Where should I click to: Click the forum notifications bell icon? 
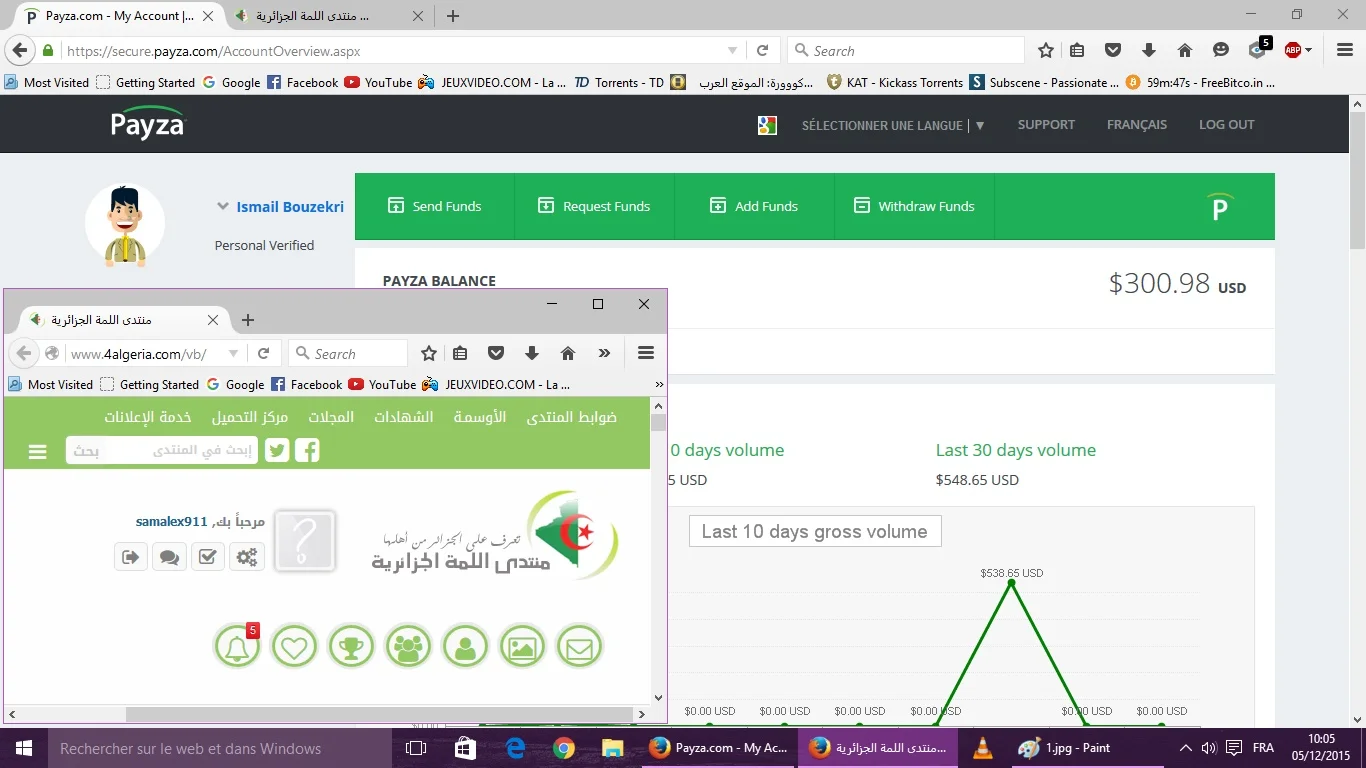pyautogui.click(x=237, y=647)
